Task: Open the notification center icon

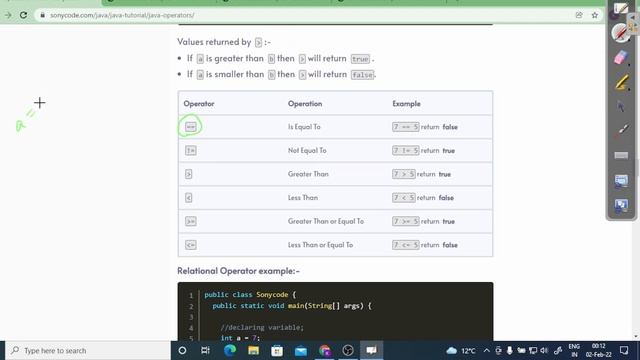Action: [624, 350]
